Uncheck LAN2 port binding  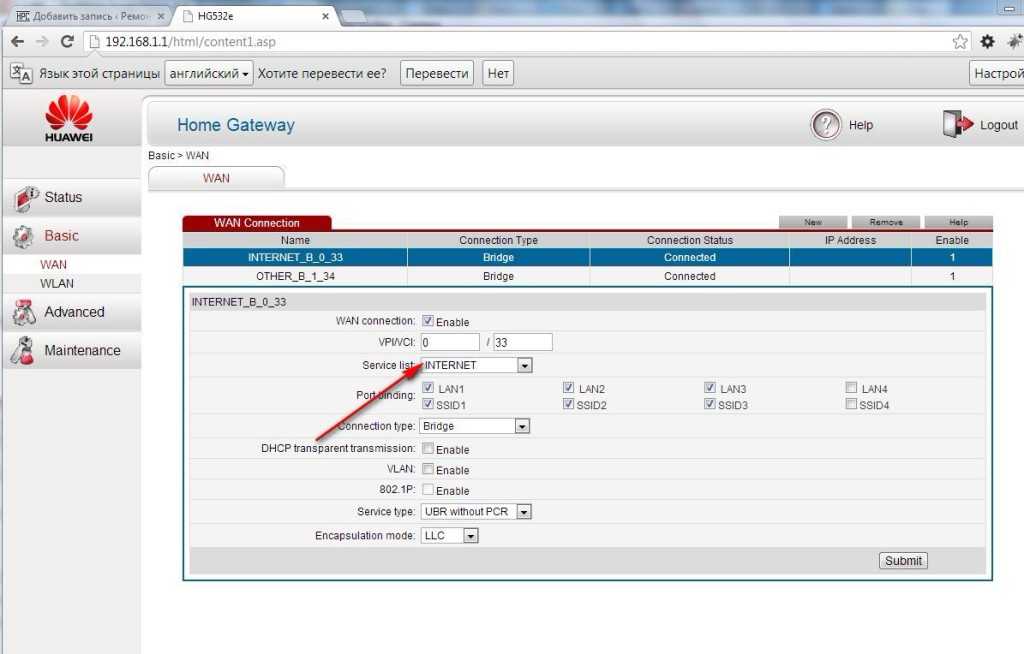click(568, 387)
